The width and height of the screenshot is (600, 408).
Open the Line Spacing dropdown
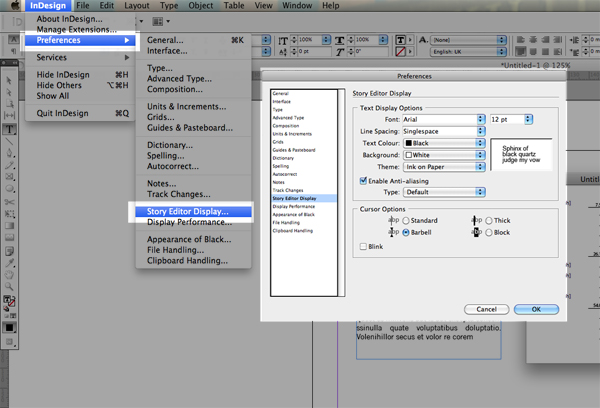point(443,131)
